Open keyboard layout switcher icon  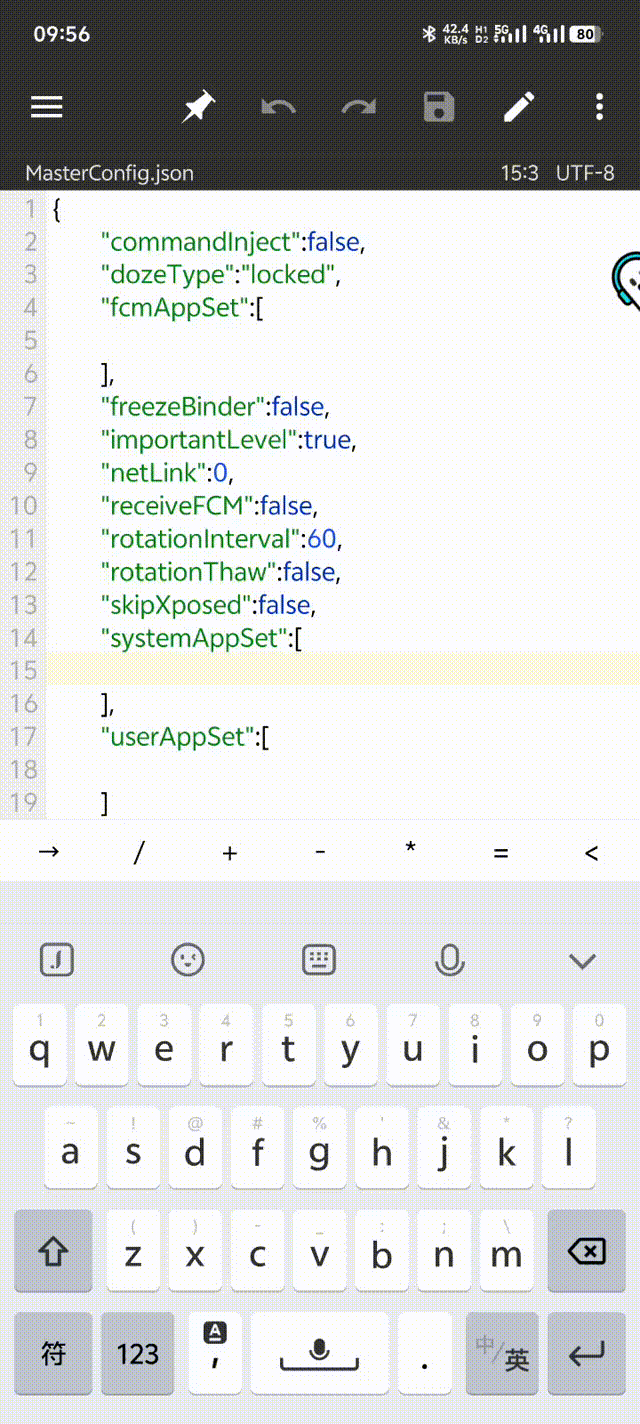319,960
